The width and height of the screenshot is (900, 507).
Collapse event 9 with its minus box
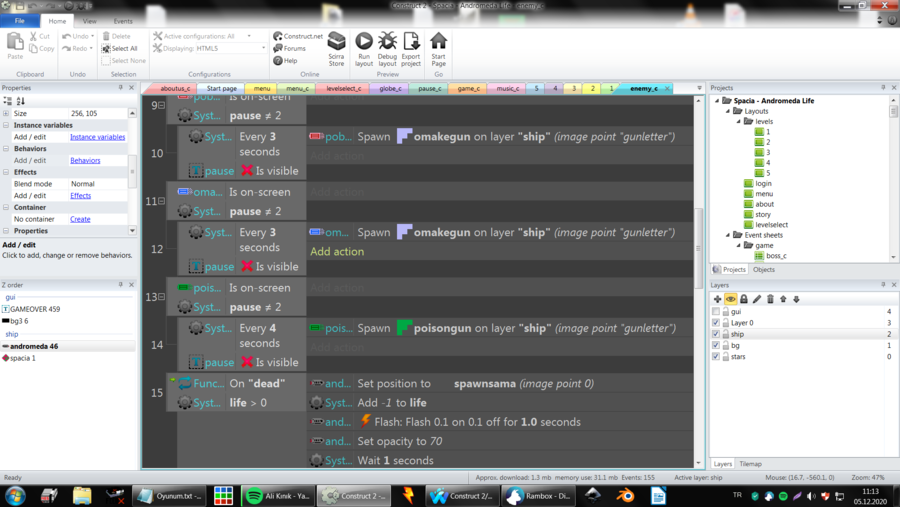[162, 105]
